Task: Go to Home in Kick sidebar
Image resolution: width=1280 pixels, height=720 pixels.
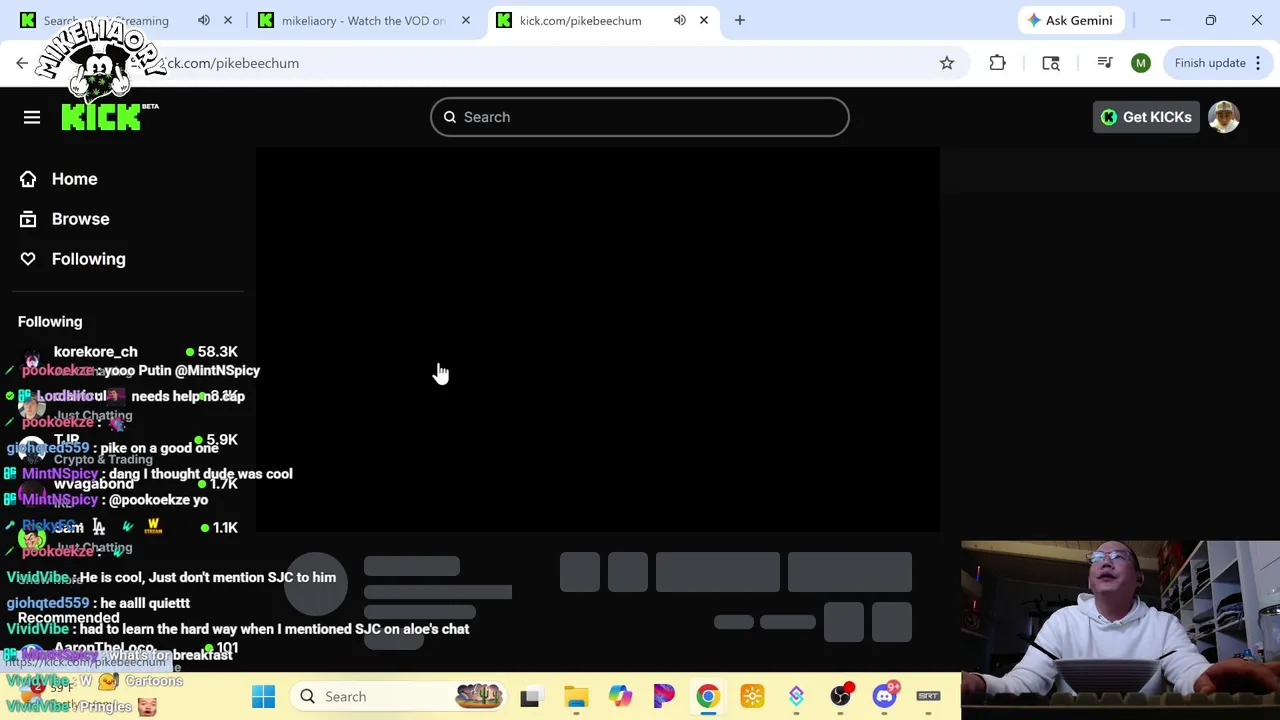Action: pyautogui.click(x=74, y=179)
